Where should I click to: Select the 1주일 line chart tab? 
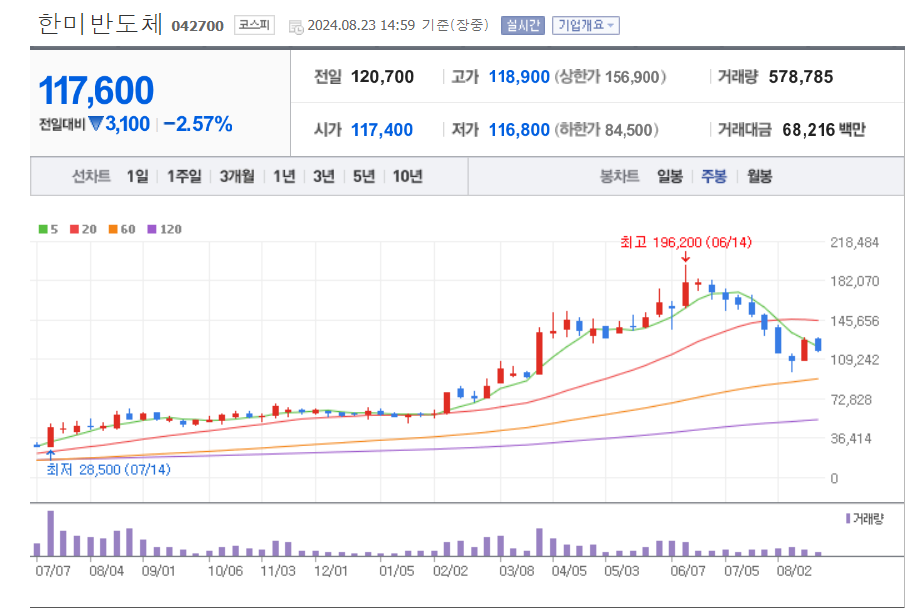tap(184, 176)
